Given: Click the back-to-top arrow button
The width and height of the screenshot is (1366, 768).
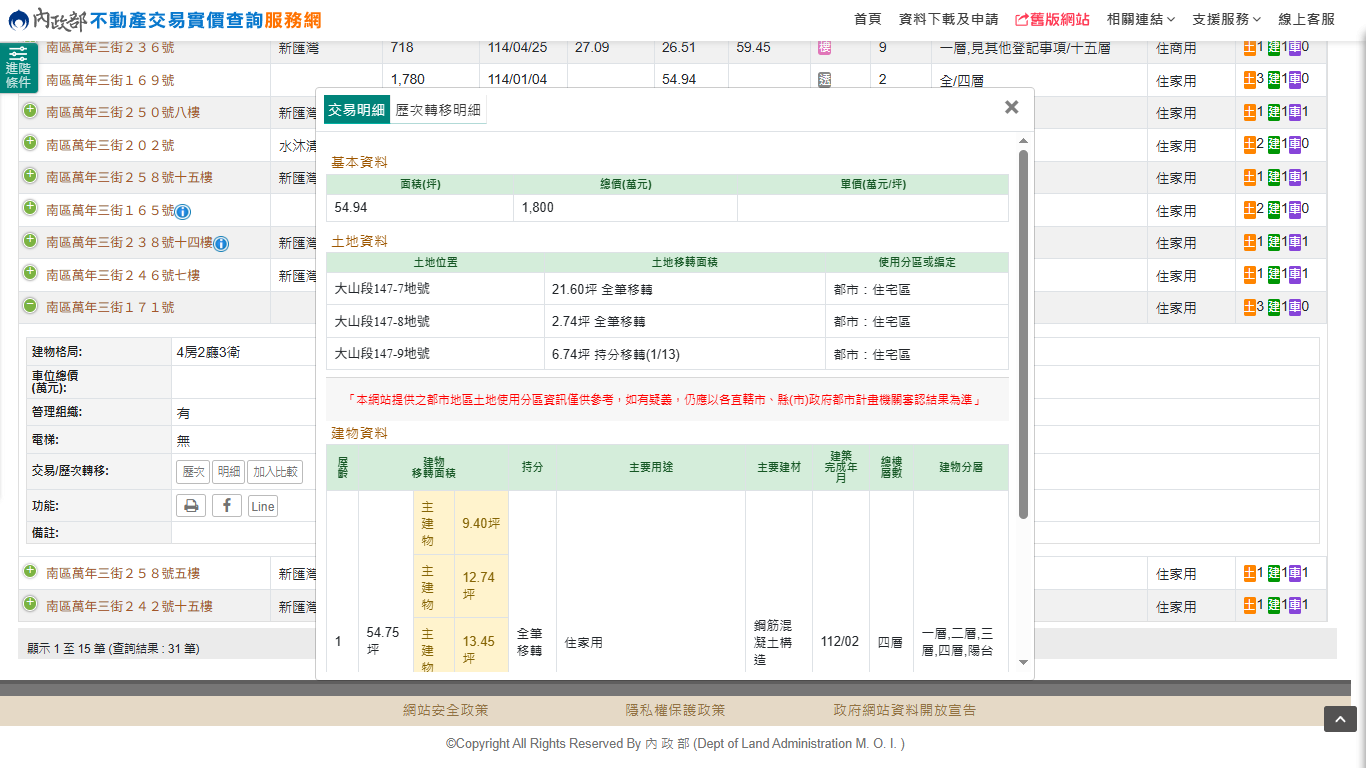Looking at the screenshot, I should click(1340, 719).
